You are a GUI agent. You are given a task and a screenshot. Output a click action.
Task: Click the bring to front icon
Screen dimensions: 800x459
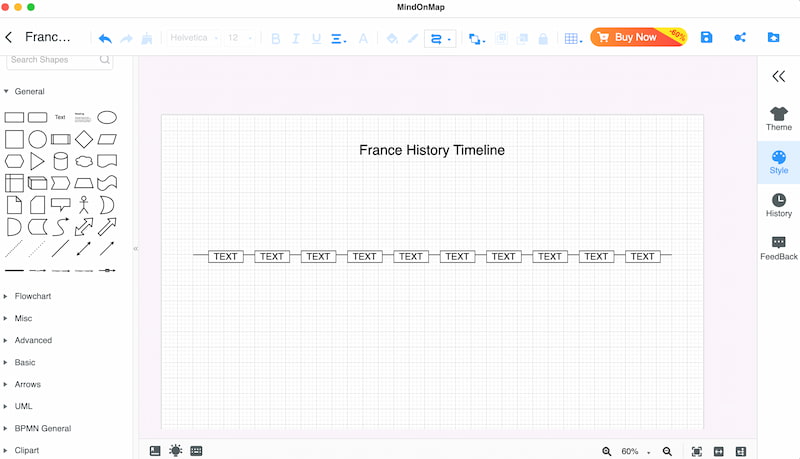click(502, 38)
